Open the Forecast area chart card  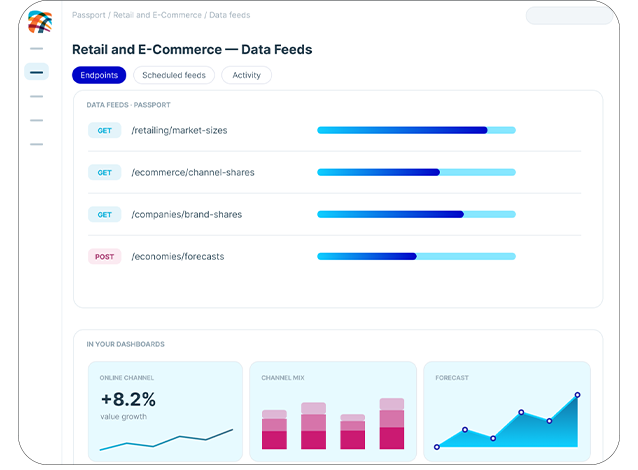[507, 411]
